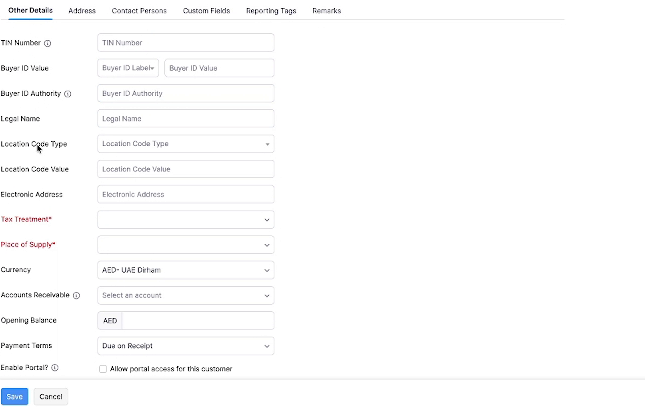Focus the Legal Name input field

pos(186,118)
